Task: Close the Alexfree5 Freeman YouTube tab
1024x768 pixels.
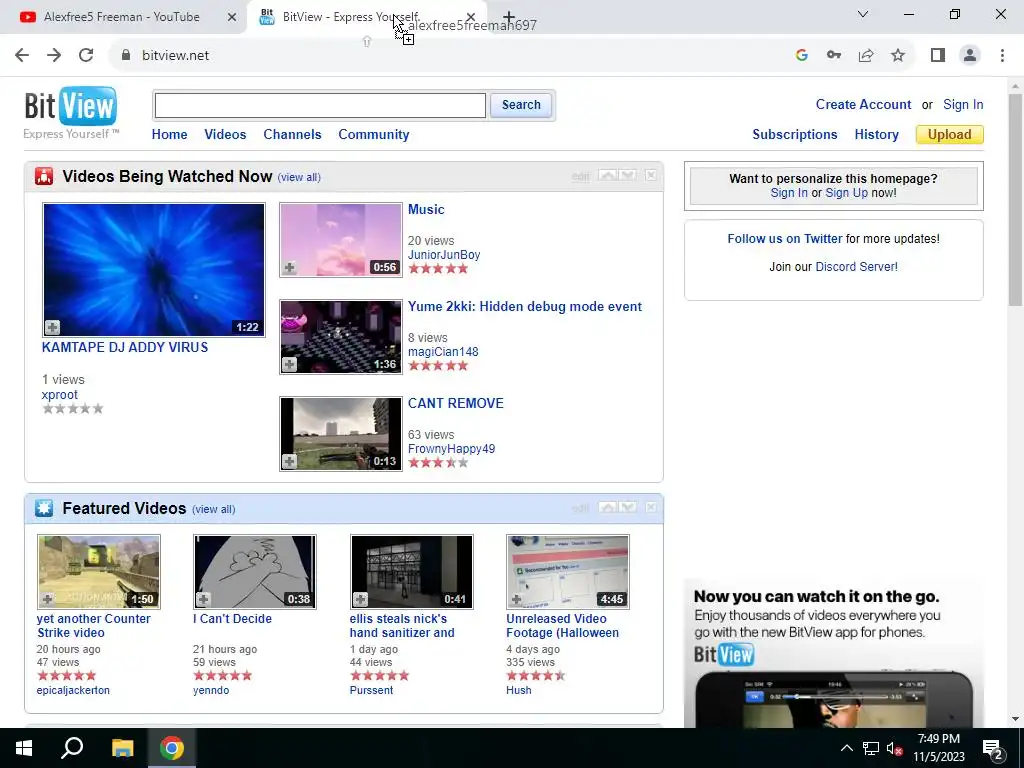Action: tap(232, 17)
